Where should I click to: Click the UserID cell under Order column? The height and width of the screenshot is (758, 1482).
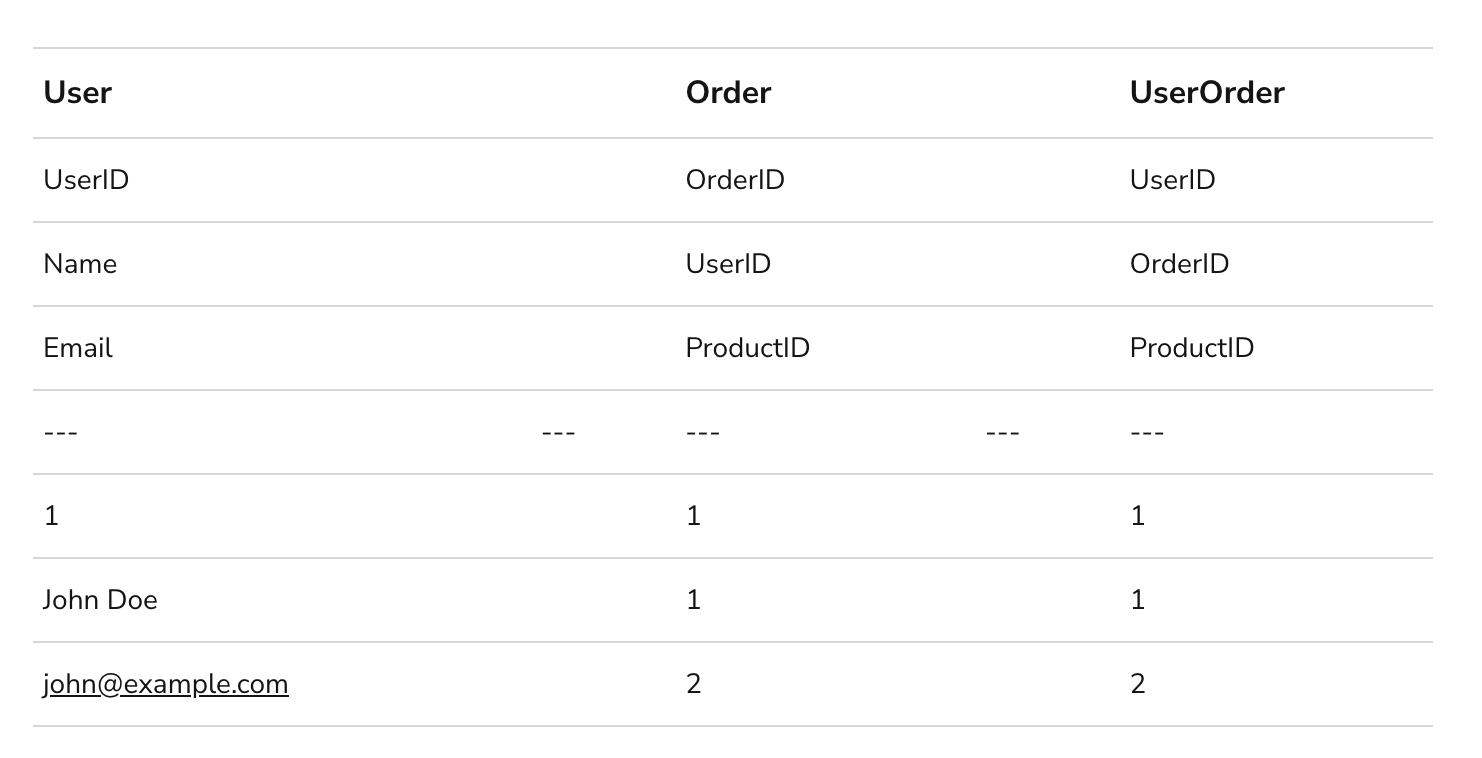click(x=728, y=264)
